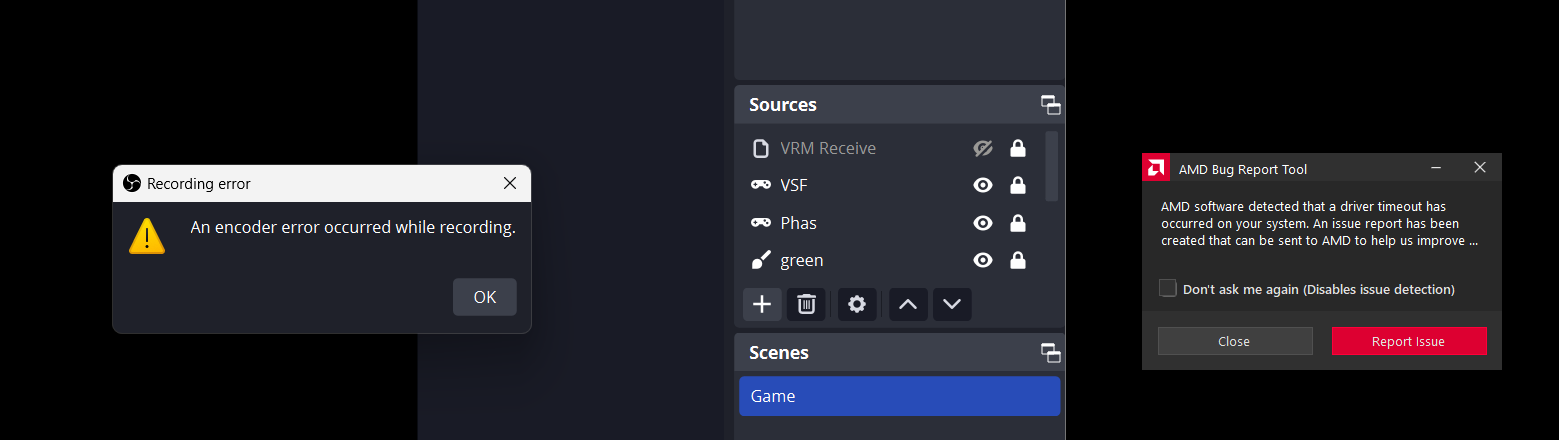The width and height of the screenshot is (1559, 440).
Task: Add a new source with plus button
Action: pos(762,304)
